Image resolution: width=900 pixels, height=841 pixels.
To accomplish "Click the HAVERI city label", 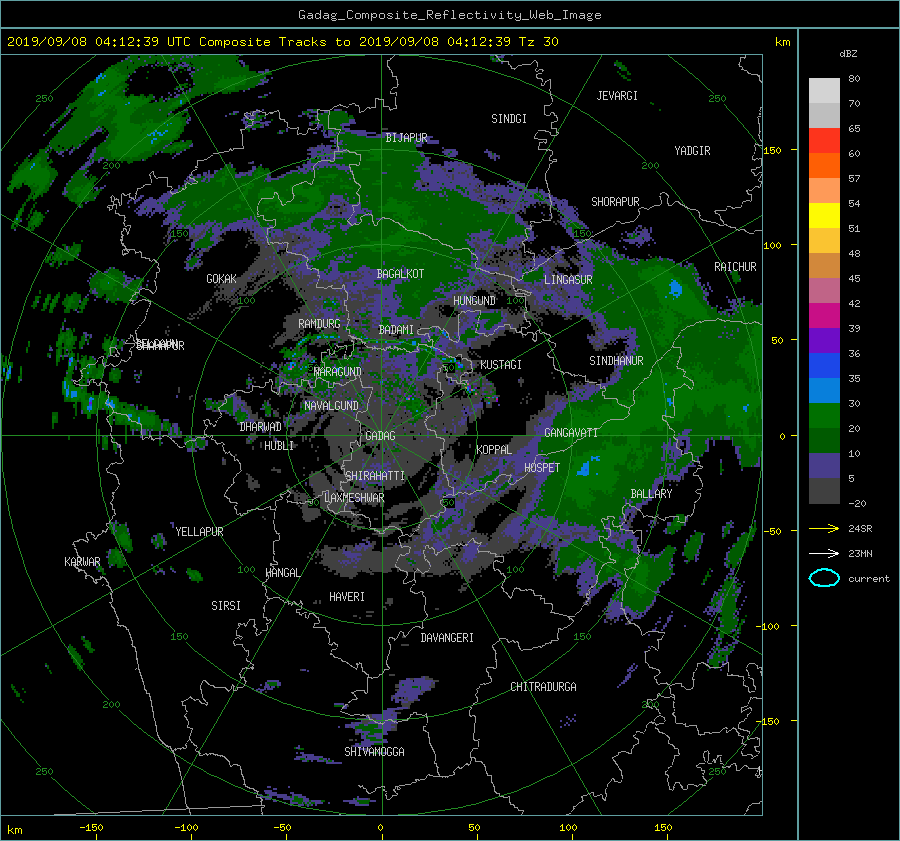I will (347, 597).
